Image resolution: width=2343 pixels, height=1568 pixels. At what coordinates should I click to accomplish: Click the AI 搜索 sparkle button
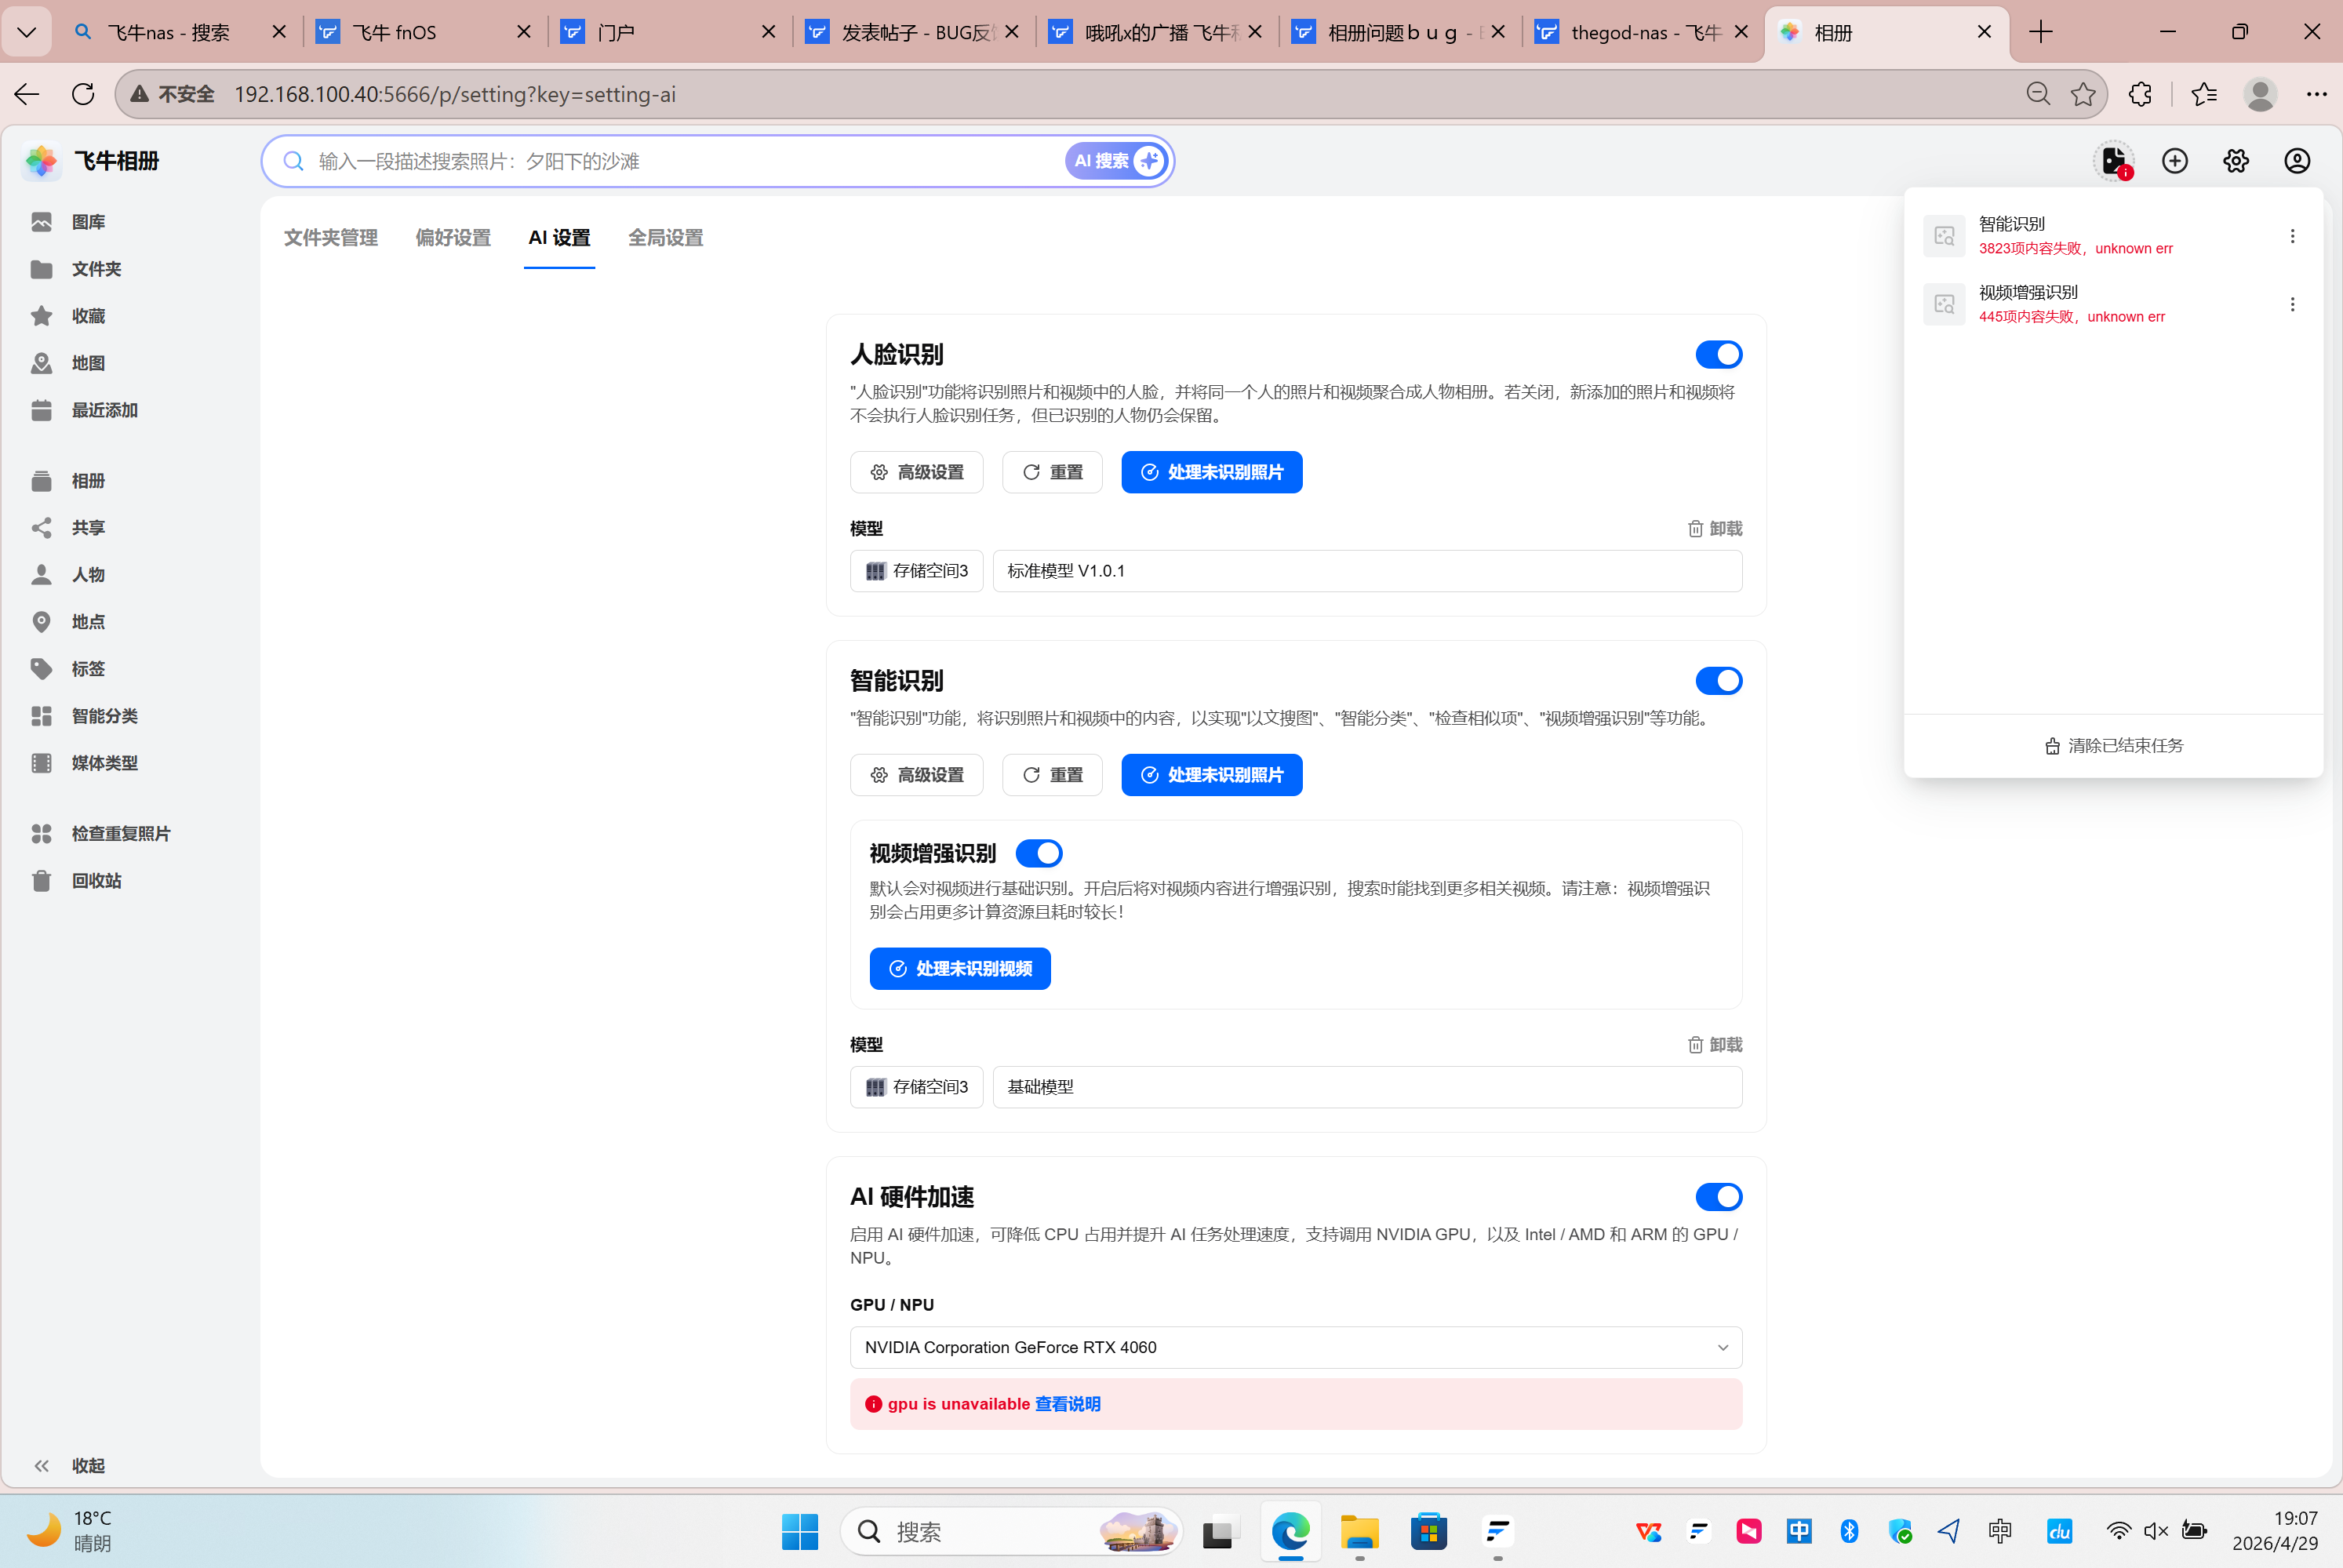(x=1116, y=161)
